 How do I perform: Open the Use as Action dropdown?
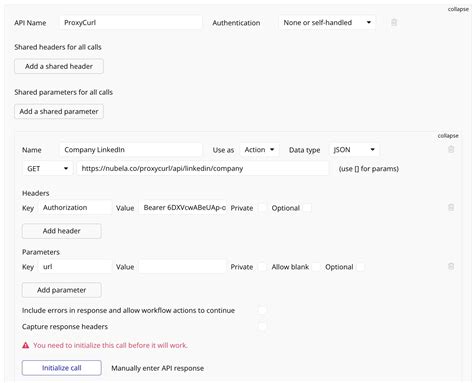click(x=259, y=150)
